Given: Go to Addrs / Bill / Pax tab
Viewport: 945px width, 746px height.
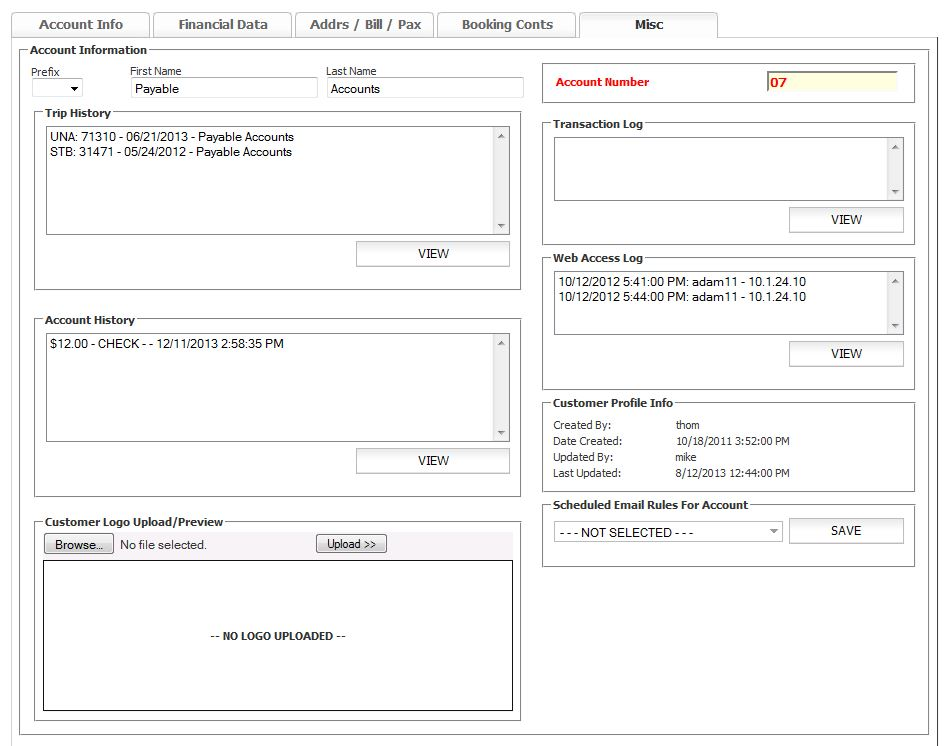Looking at the screenshot, I should pyautogui.click(x=365, y=25).
